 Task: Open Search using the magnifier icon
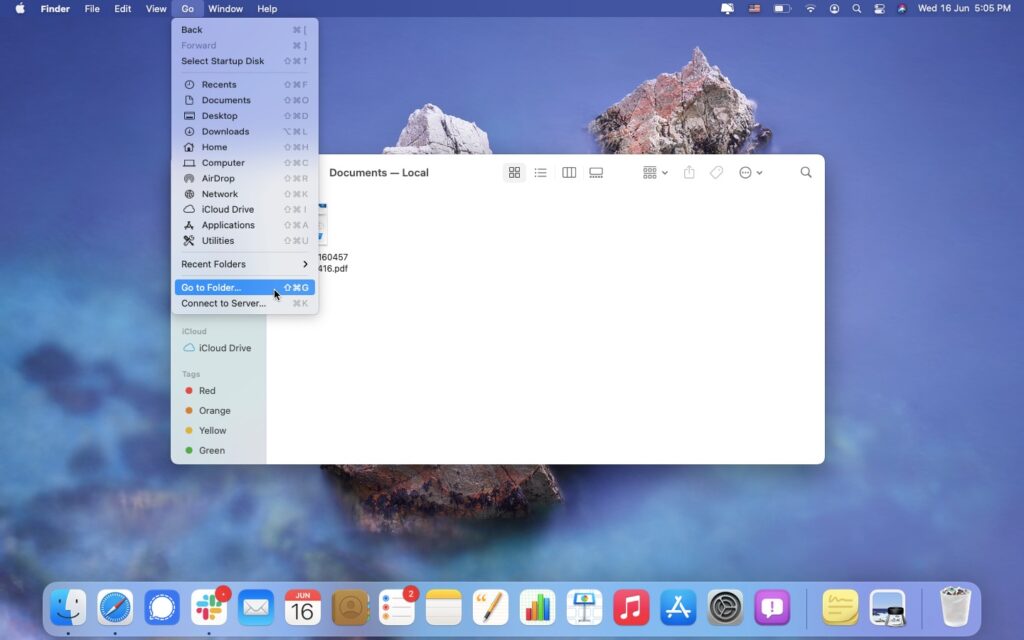pos(806,172)
